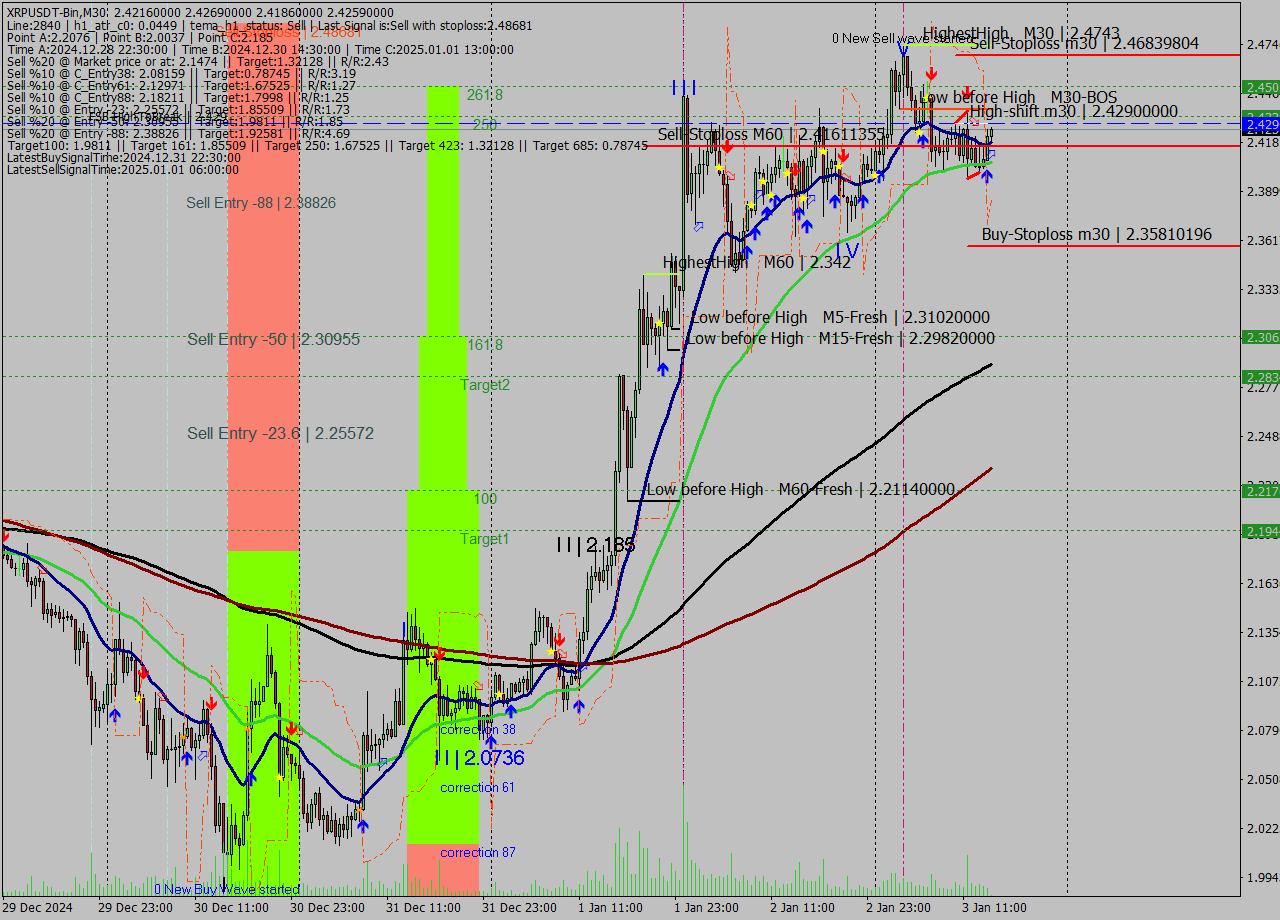This screenshot has width=1280, height=920.
Task: Click the 'correction 87' label
Action: (x=478, y=853)
